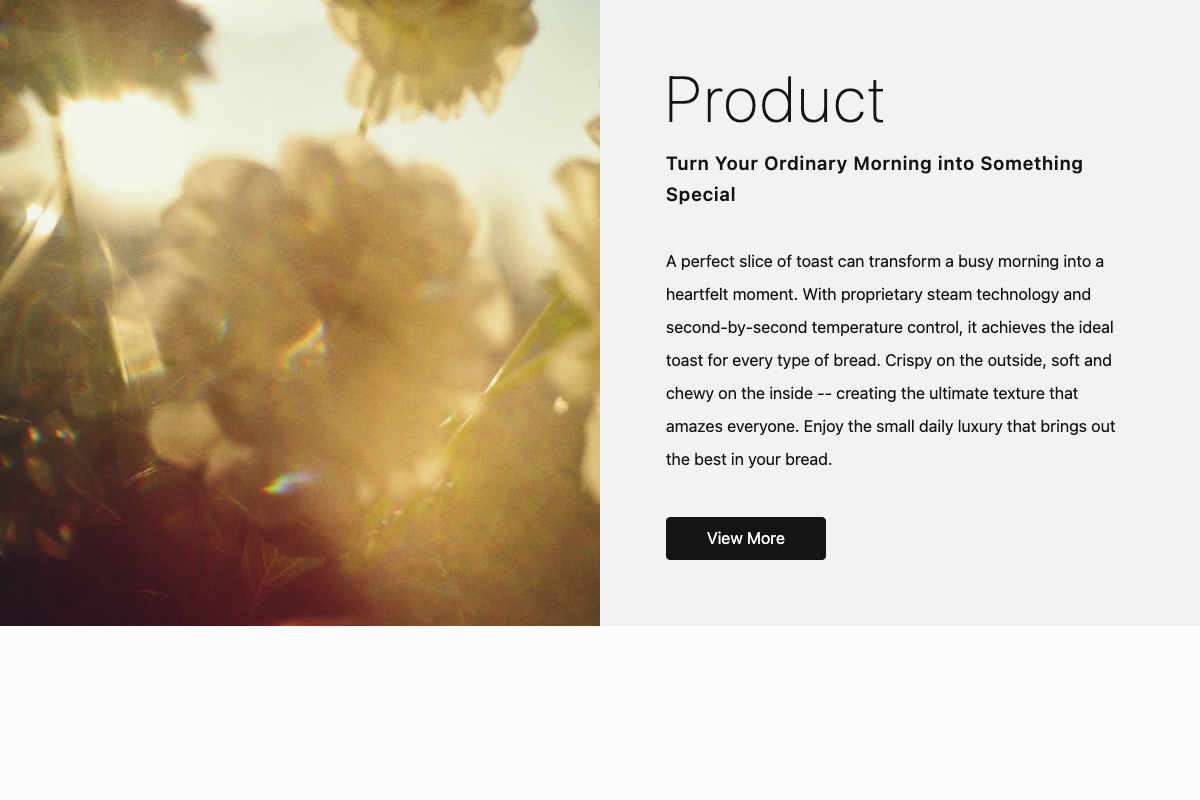This screenshot has height=800, width=1200.
Task: Click the blurry flower photo
Action: pos(300,313)
